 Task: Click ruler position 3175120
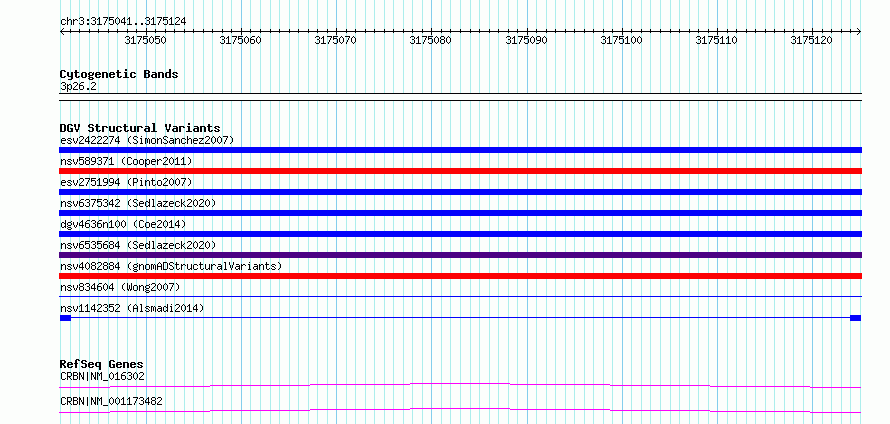[812, 40]
